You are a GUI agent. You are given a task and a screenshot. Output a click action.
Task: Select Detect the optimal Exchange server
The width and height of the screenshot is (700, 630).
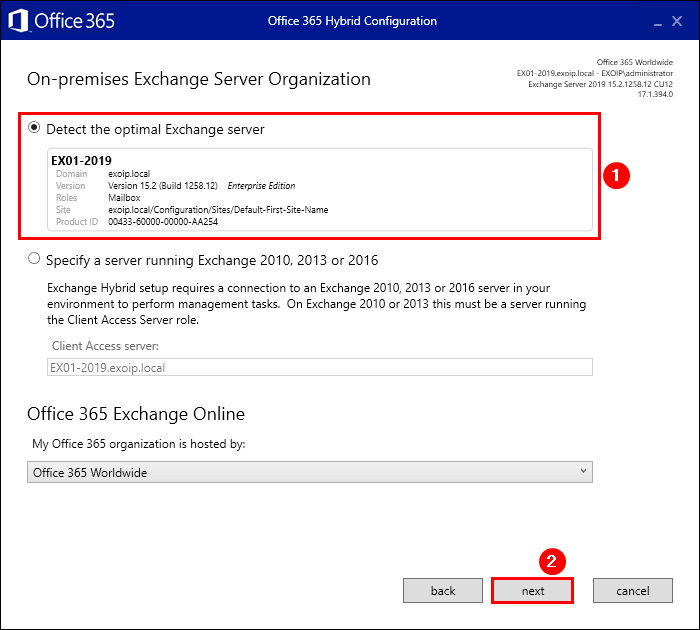pos(35,129)
